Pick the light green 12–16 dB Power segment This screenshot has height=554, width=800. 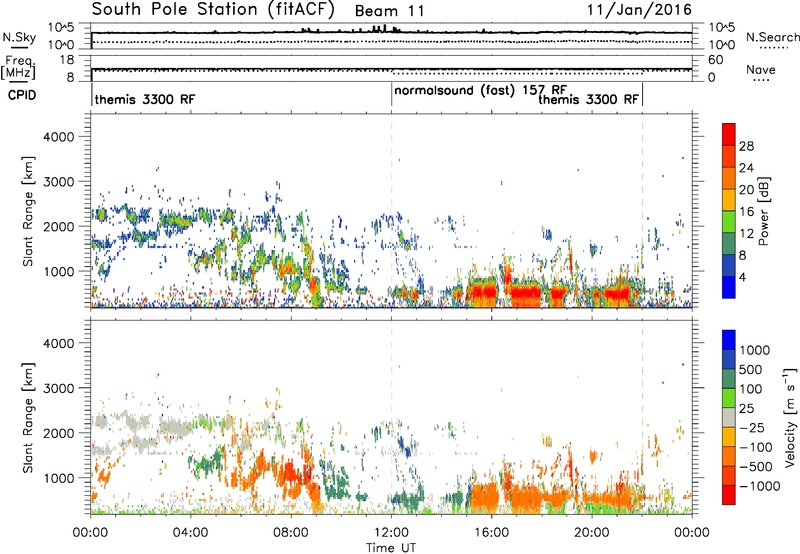coord(729,222)
